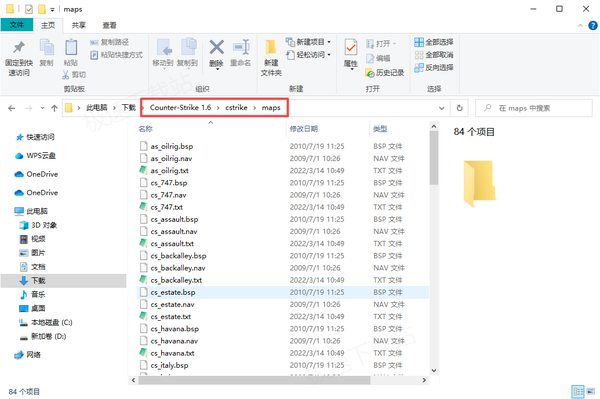The width and height of the screenshot is (600, 399).
Task: Open 本地磁盘 (C:) drive
Action: (x=46, y=322)
